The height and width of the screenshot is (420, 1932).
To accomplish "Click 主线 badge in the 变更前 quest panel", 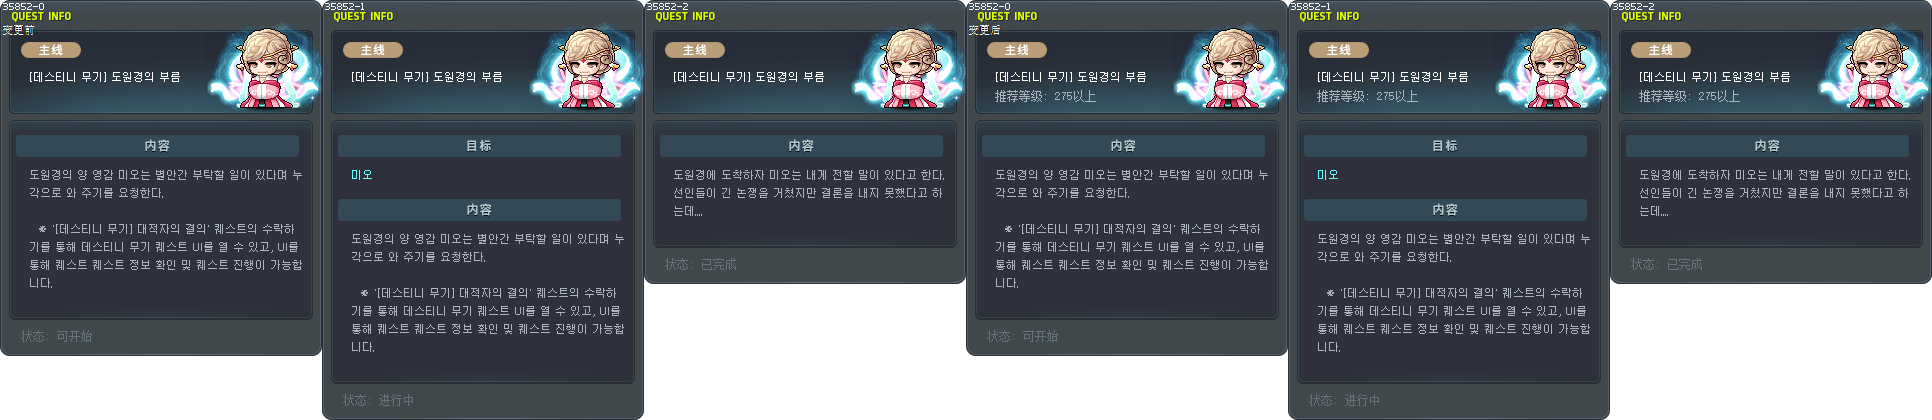I will (51, 50).
